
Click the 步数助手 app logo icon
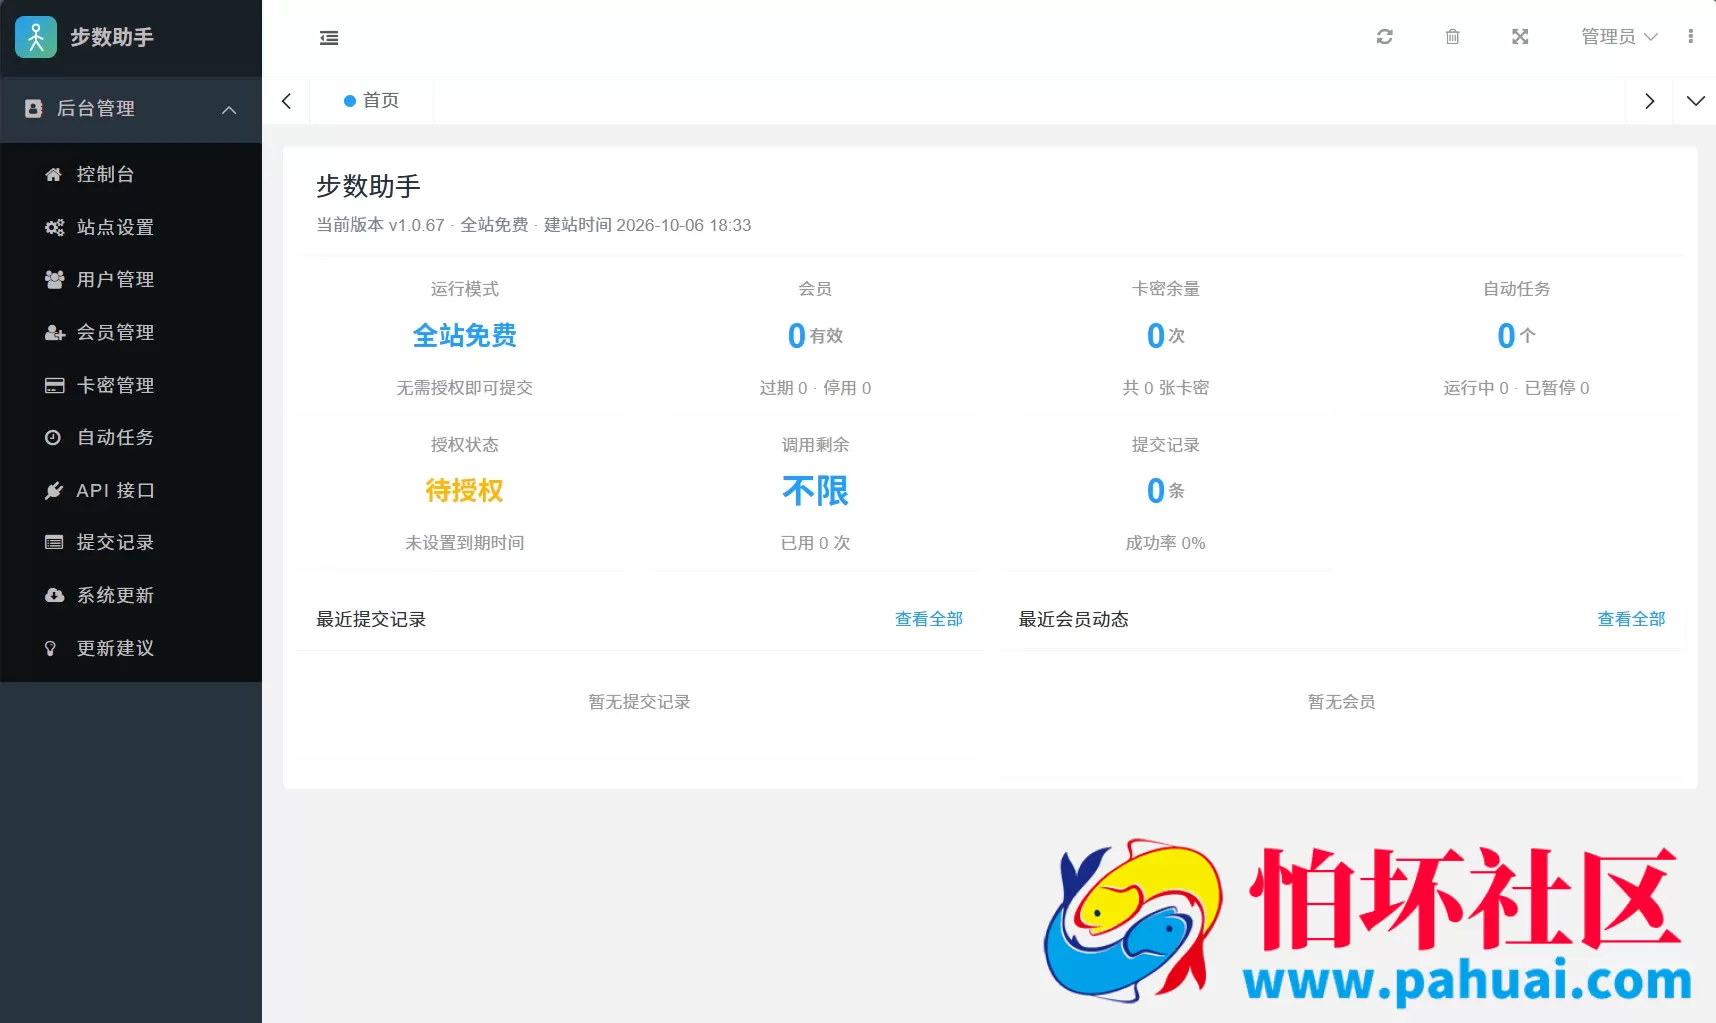pos(36,37)
